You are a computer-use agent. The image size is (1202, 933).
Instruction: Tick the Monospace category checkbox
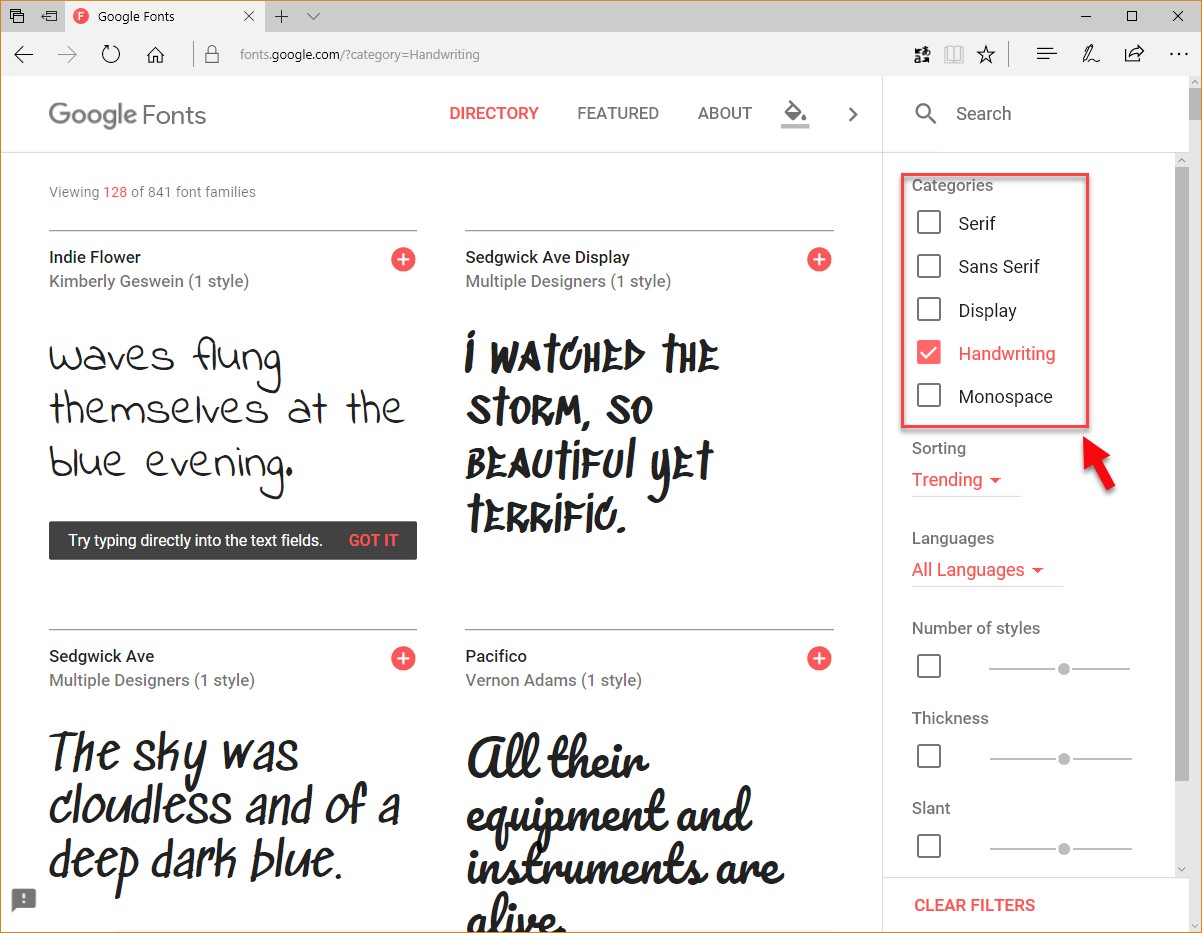point(929,396)
